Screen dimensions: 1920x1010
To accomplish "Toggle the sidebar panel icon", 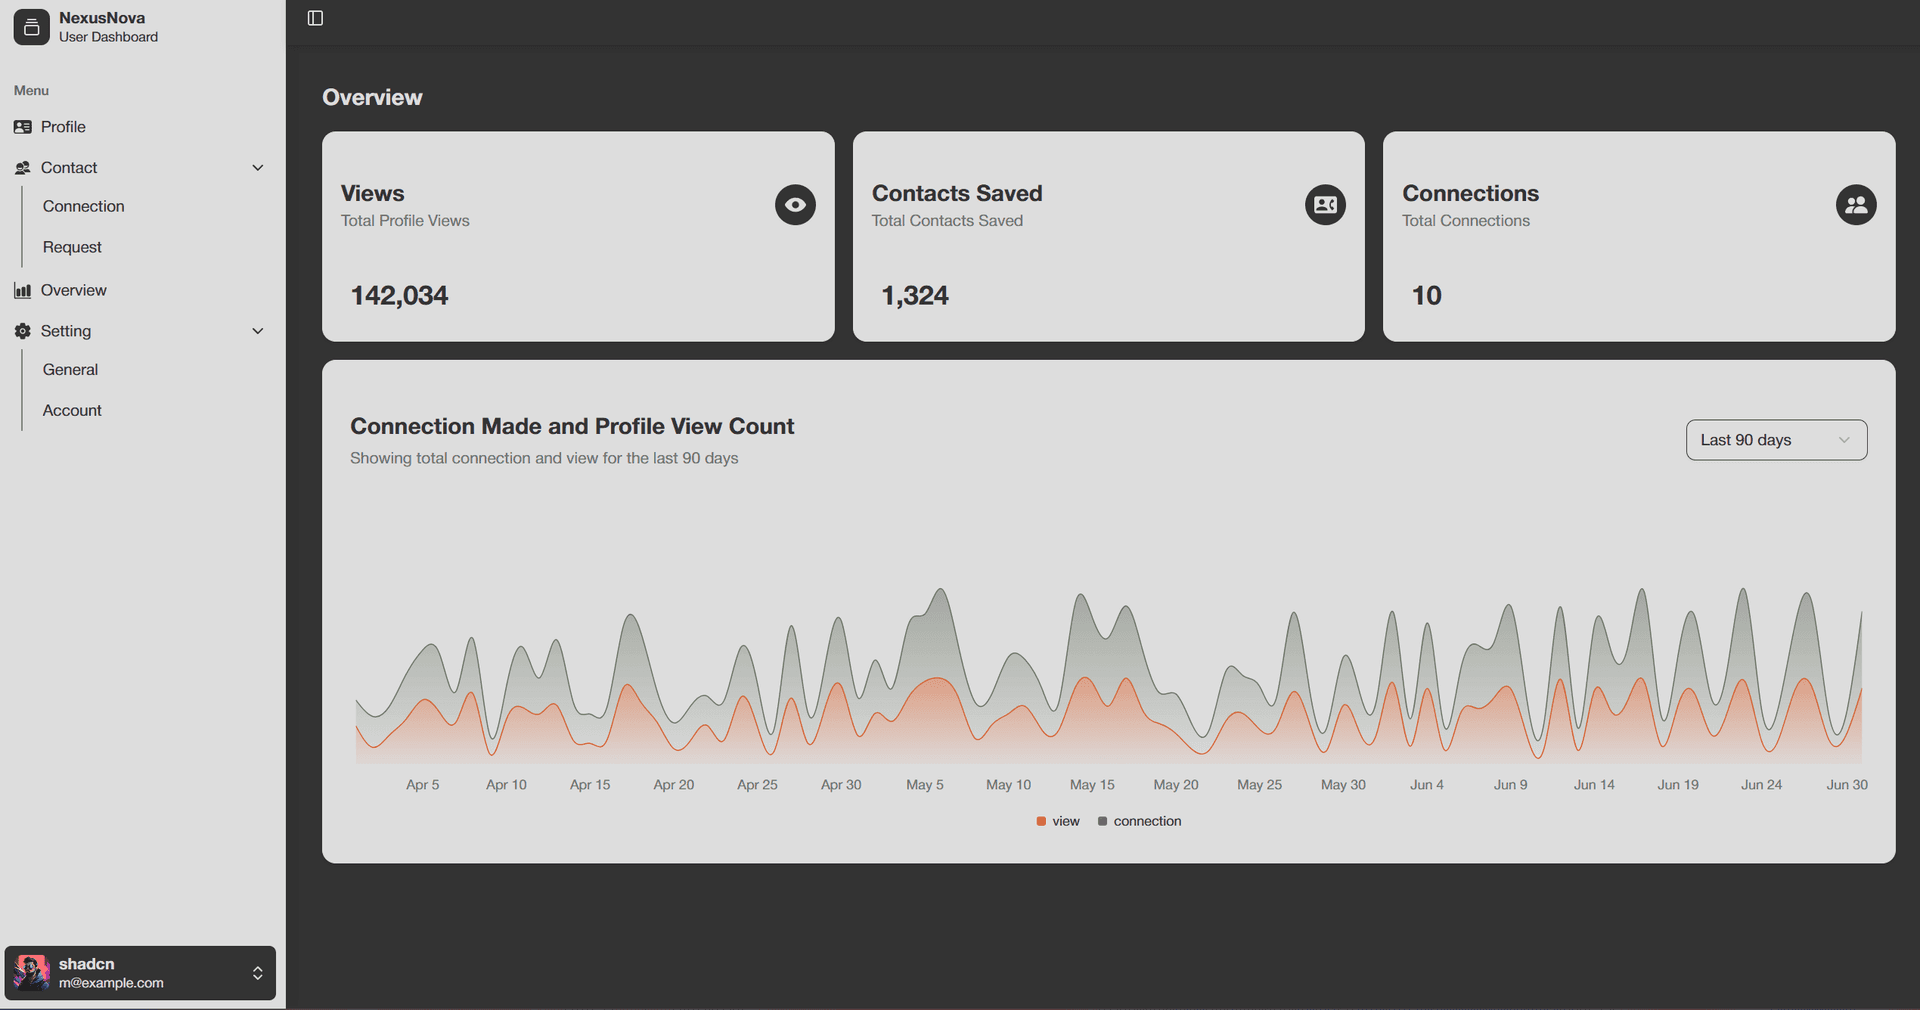I will click(315, 18).
